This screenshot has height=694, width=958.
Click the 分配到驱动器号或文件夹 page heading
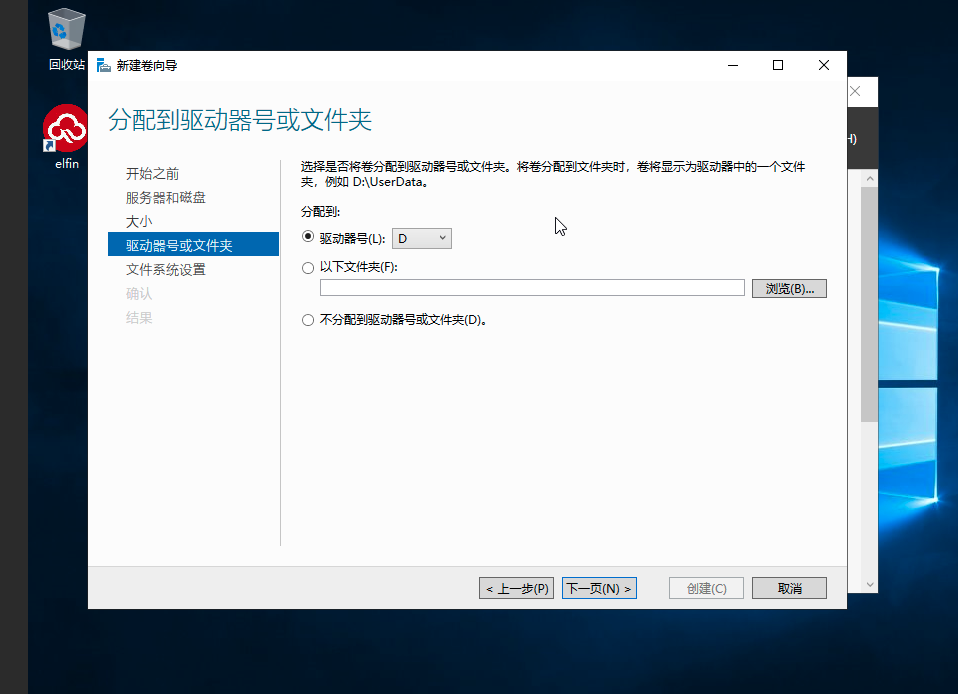click(x=240, y=120)
